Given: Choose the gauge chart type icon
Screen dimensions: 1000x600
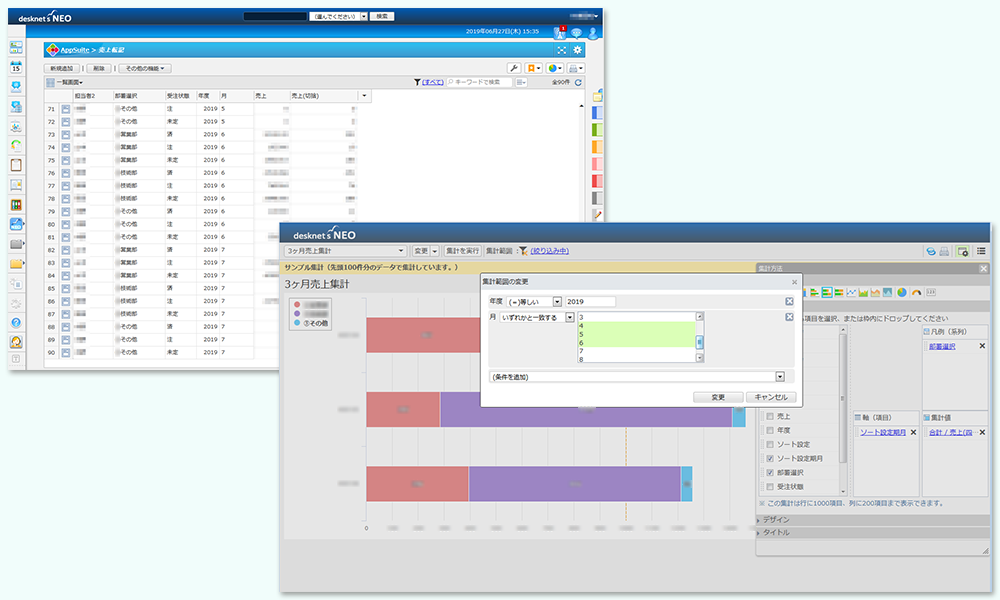Looking at the screenshot, I should tap(917, 292).
